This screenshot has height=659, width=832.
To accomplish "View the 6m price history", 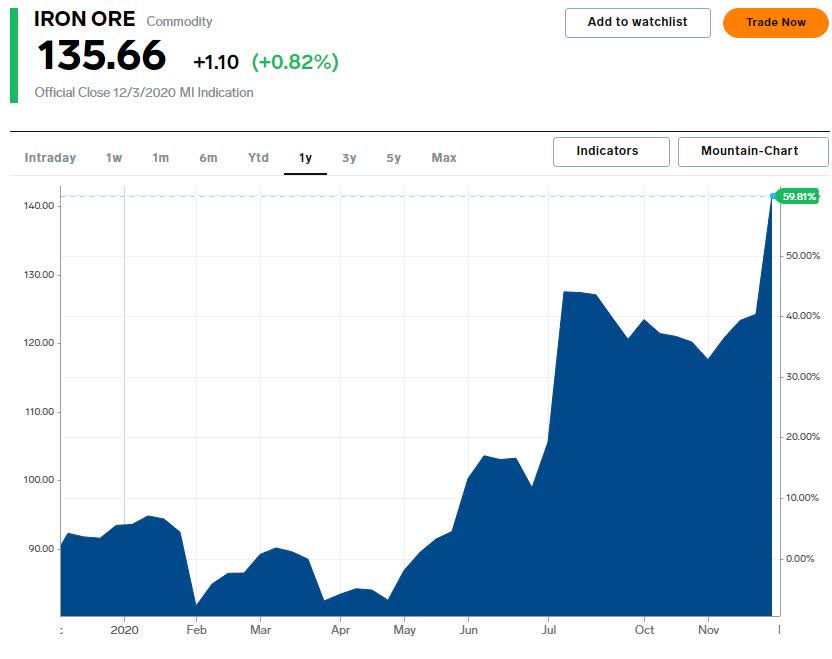I will tap(209, 157).
